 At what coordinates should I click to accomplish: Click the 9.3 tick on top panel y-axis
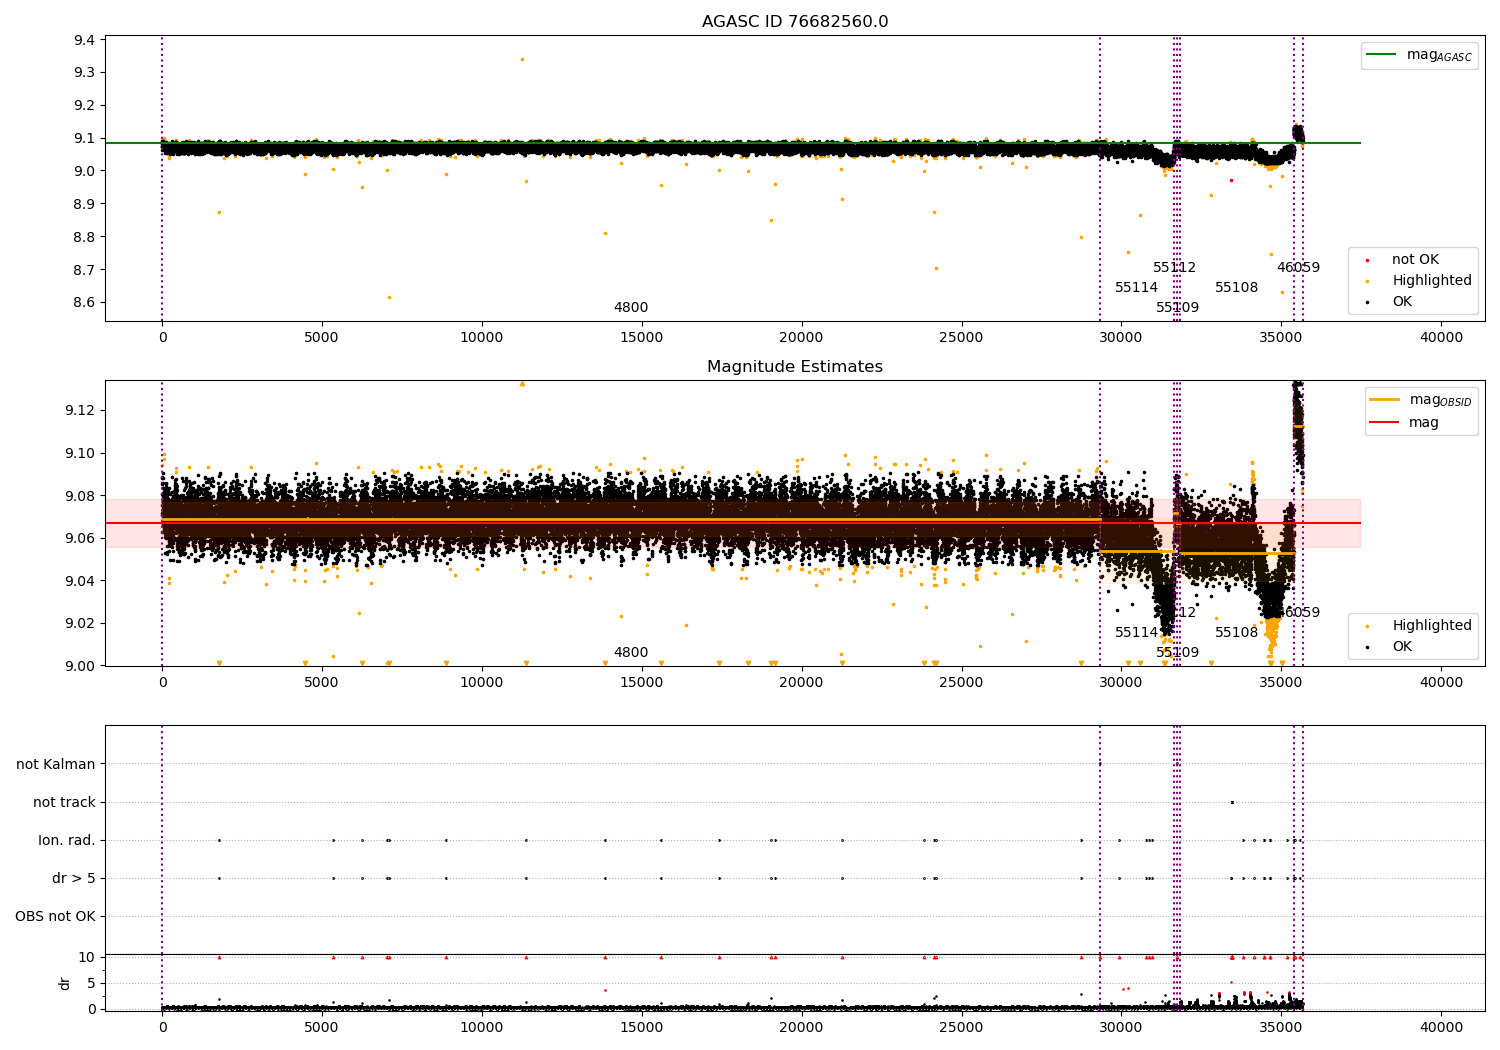pos(85,73)
